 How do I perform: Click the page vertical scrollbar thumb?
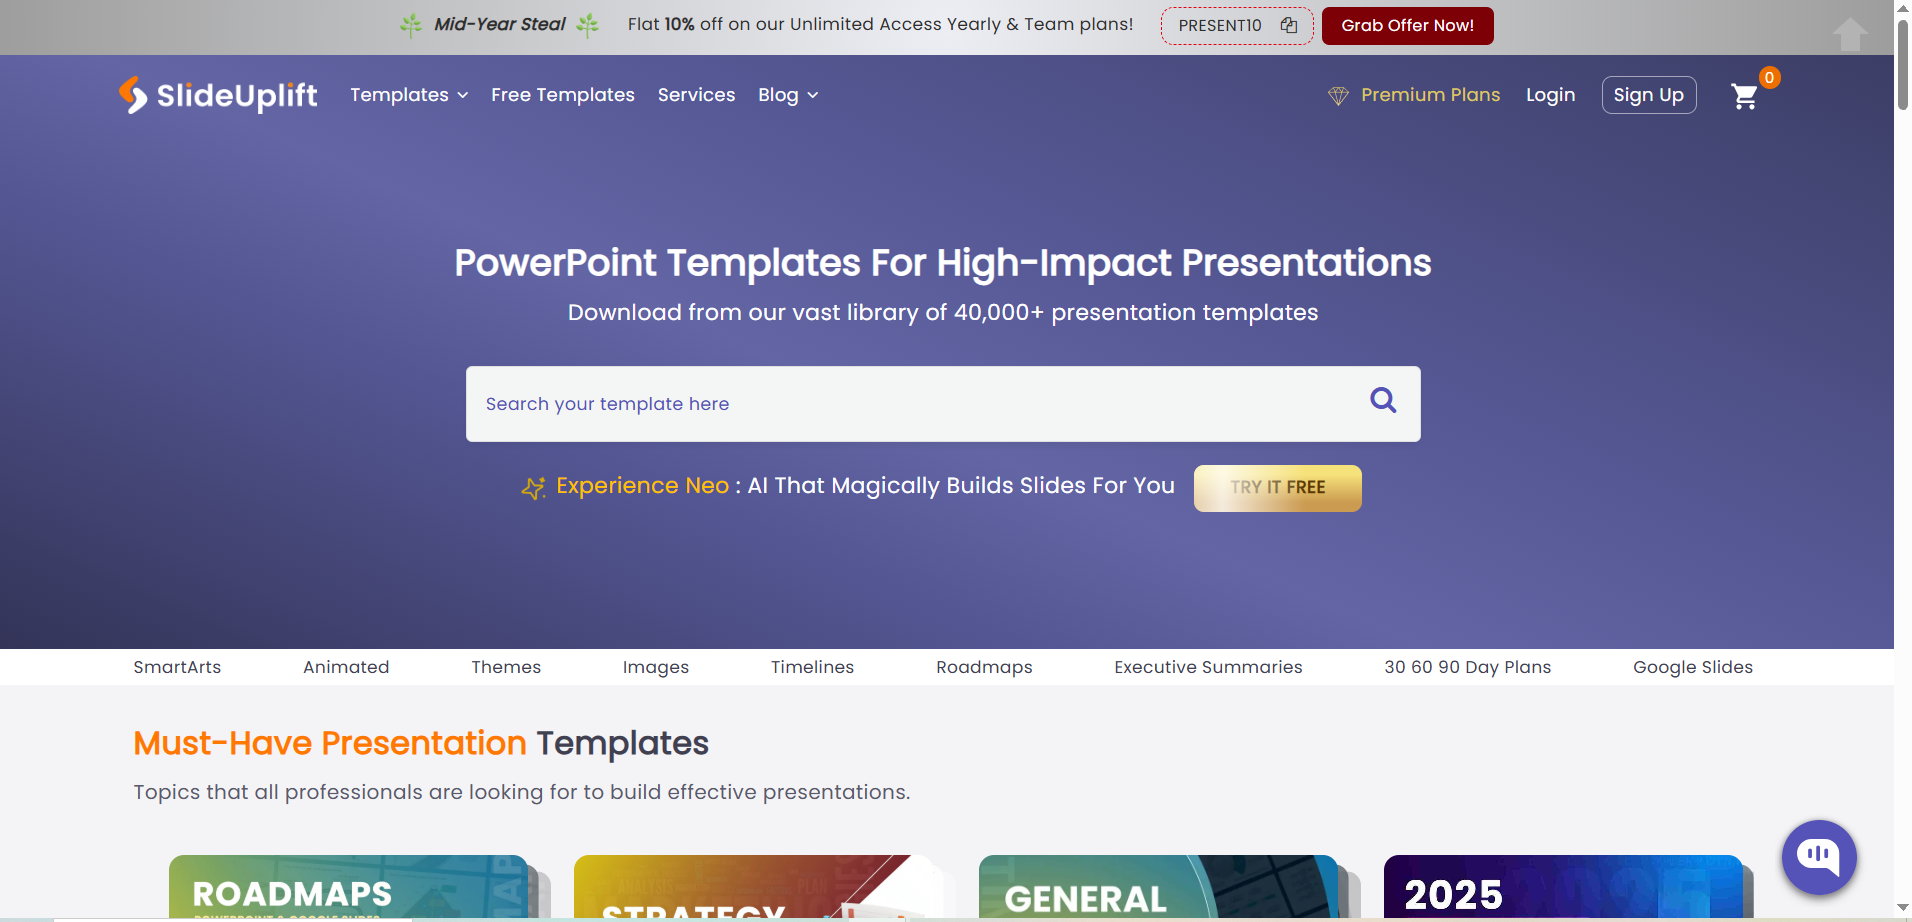click(1903, 65)
